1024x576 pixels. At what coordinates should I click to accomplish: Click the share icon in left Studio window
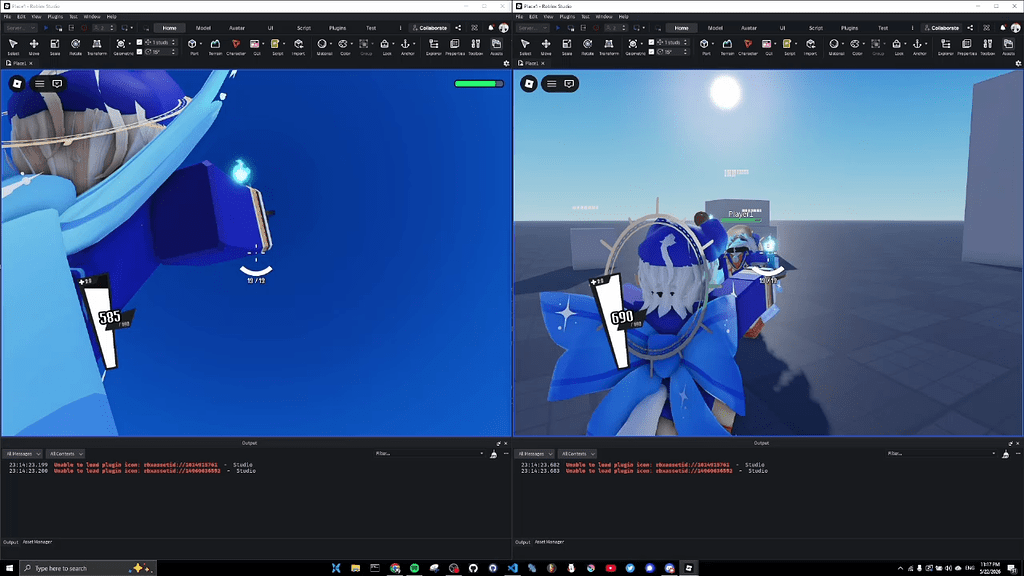point(458,28)
